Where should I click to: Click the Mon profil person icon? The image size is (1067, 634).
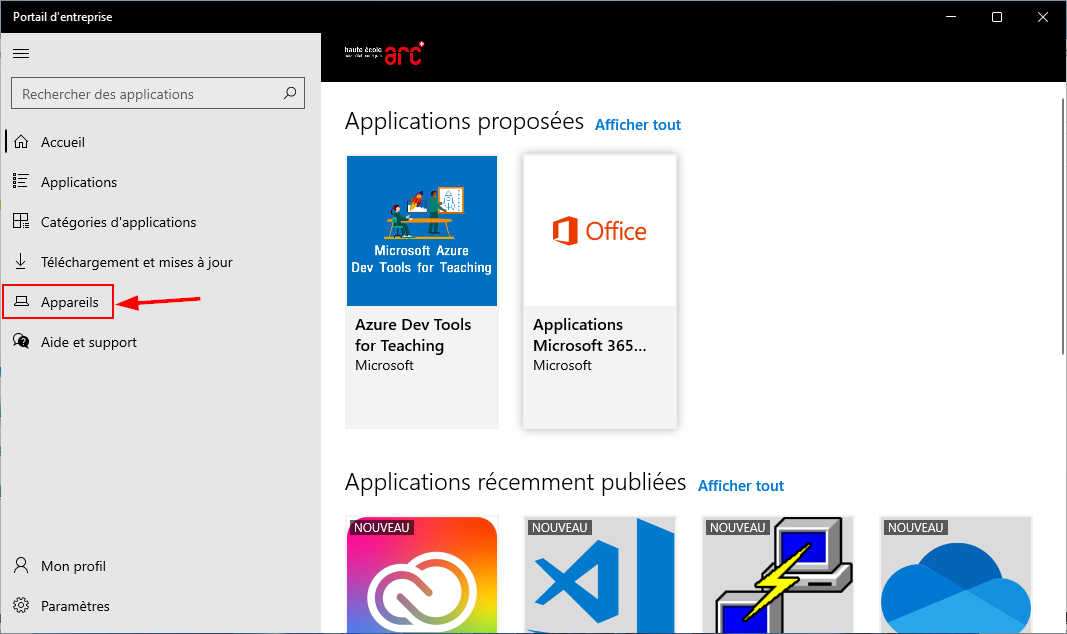21,565
